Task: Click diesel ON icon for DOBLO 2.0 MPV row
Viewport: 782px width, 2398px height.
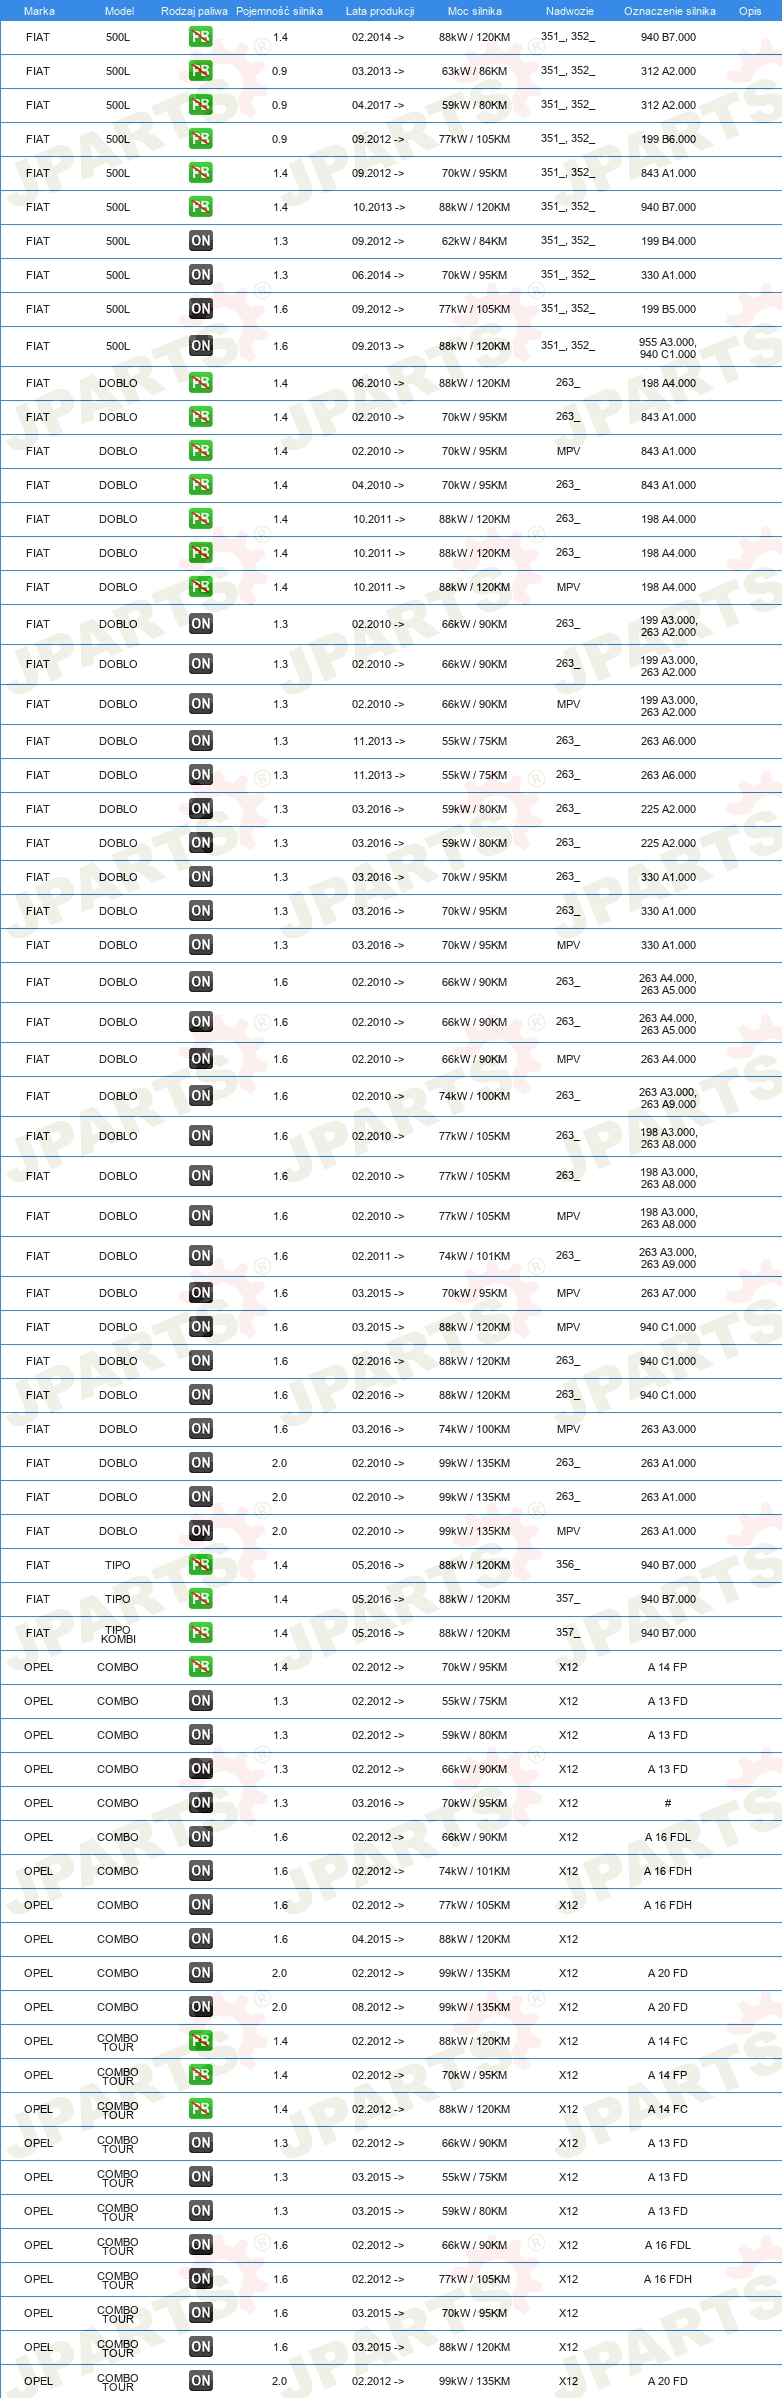Action: (201, 1531)
